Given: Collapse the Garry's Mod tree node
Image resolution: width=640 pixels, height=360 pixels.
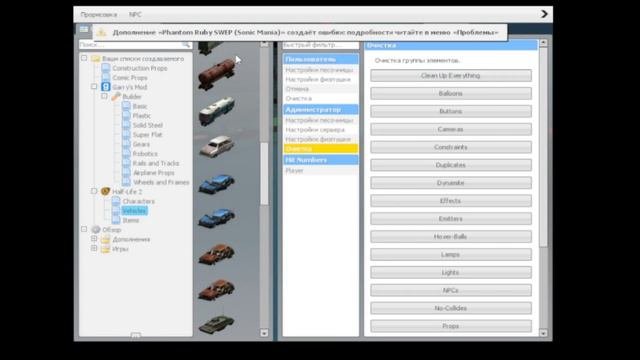Looking at the screenshot, I should [94, 87].
